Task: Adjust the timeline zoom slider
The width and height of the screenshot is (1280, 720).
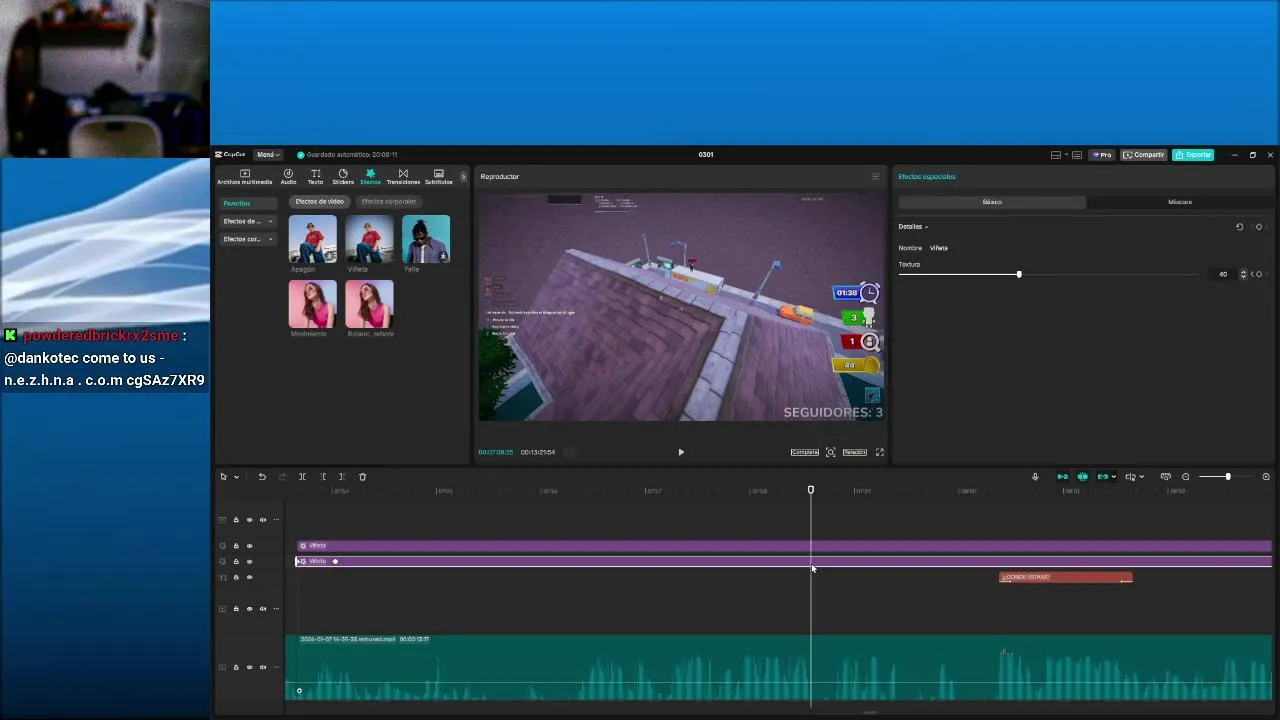Action: [1228, 477]
